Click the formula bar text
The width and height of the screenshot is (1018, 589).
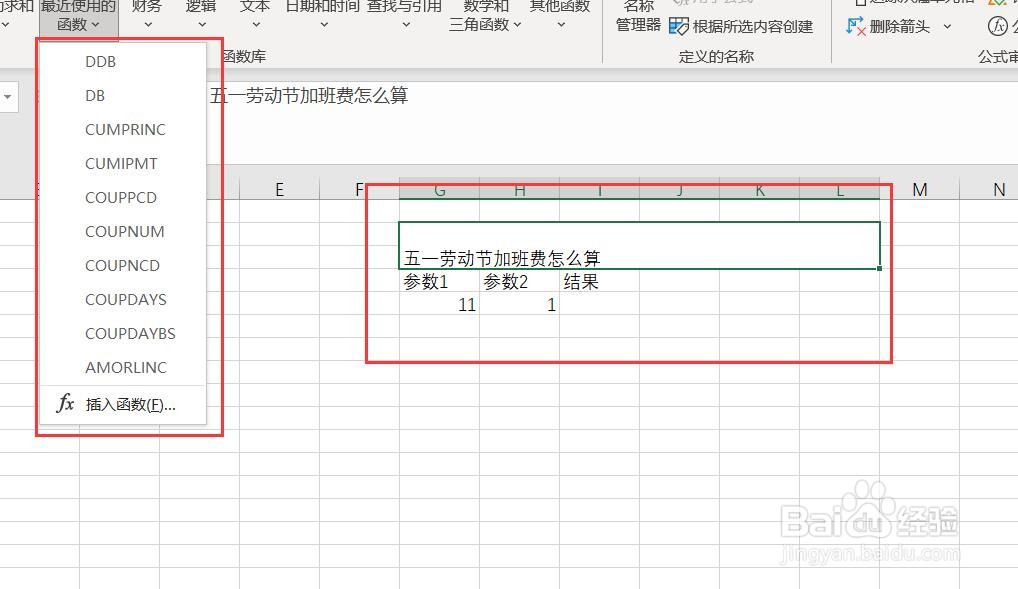click(x=309, y=96)
